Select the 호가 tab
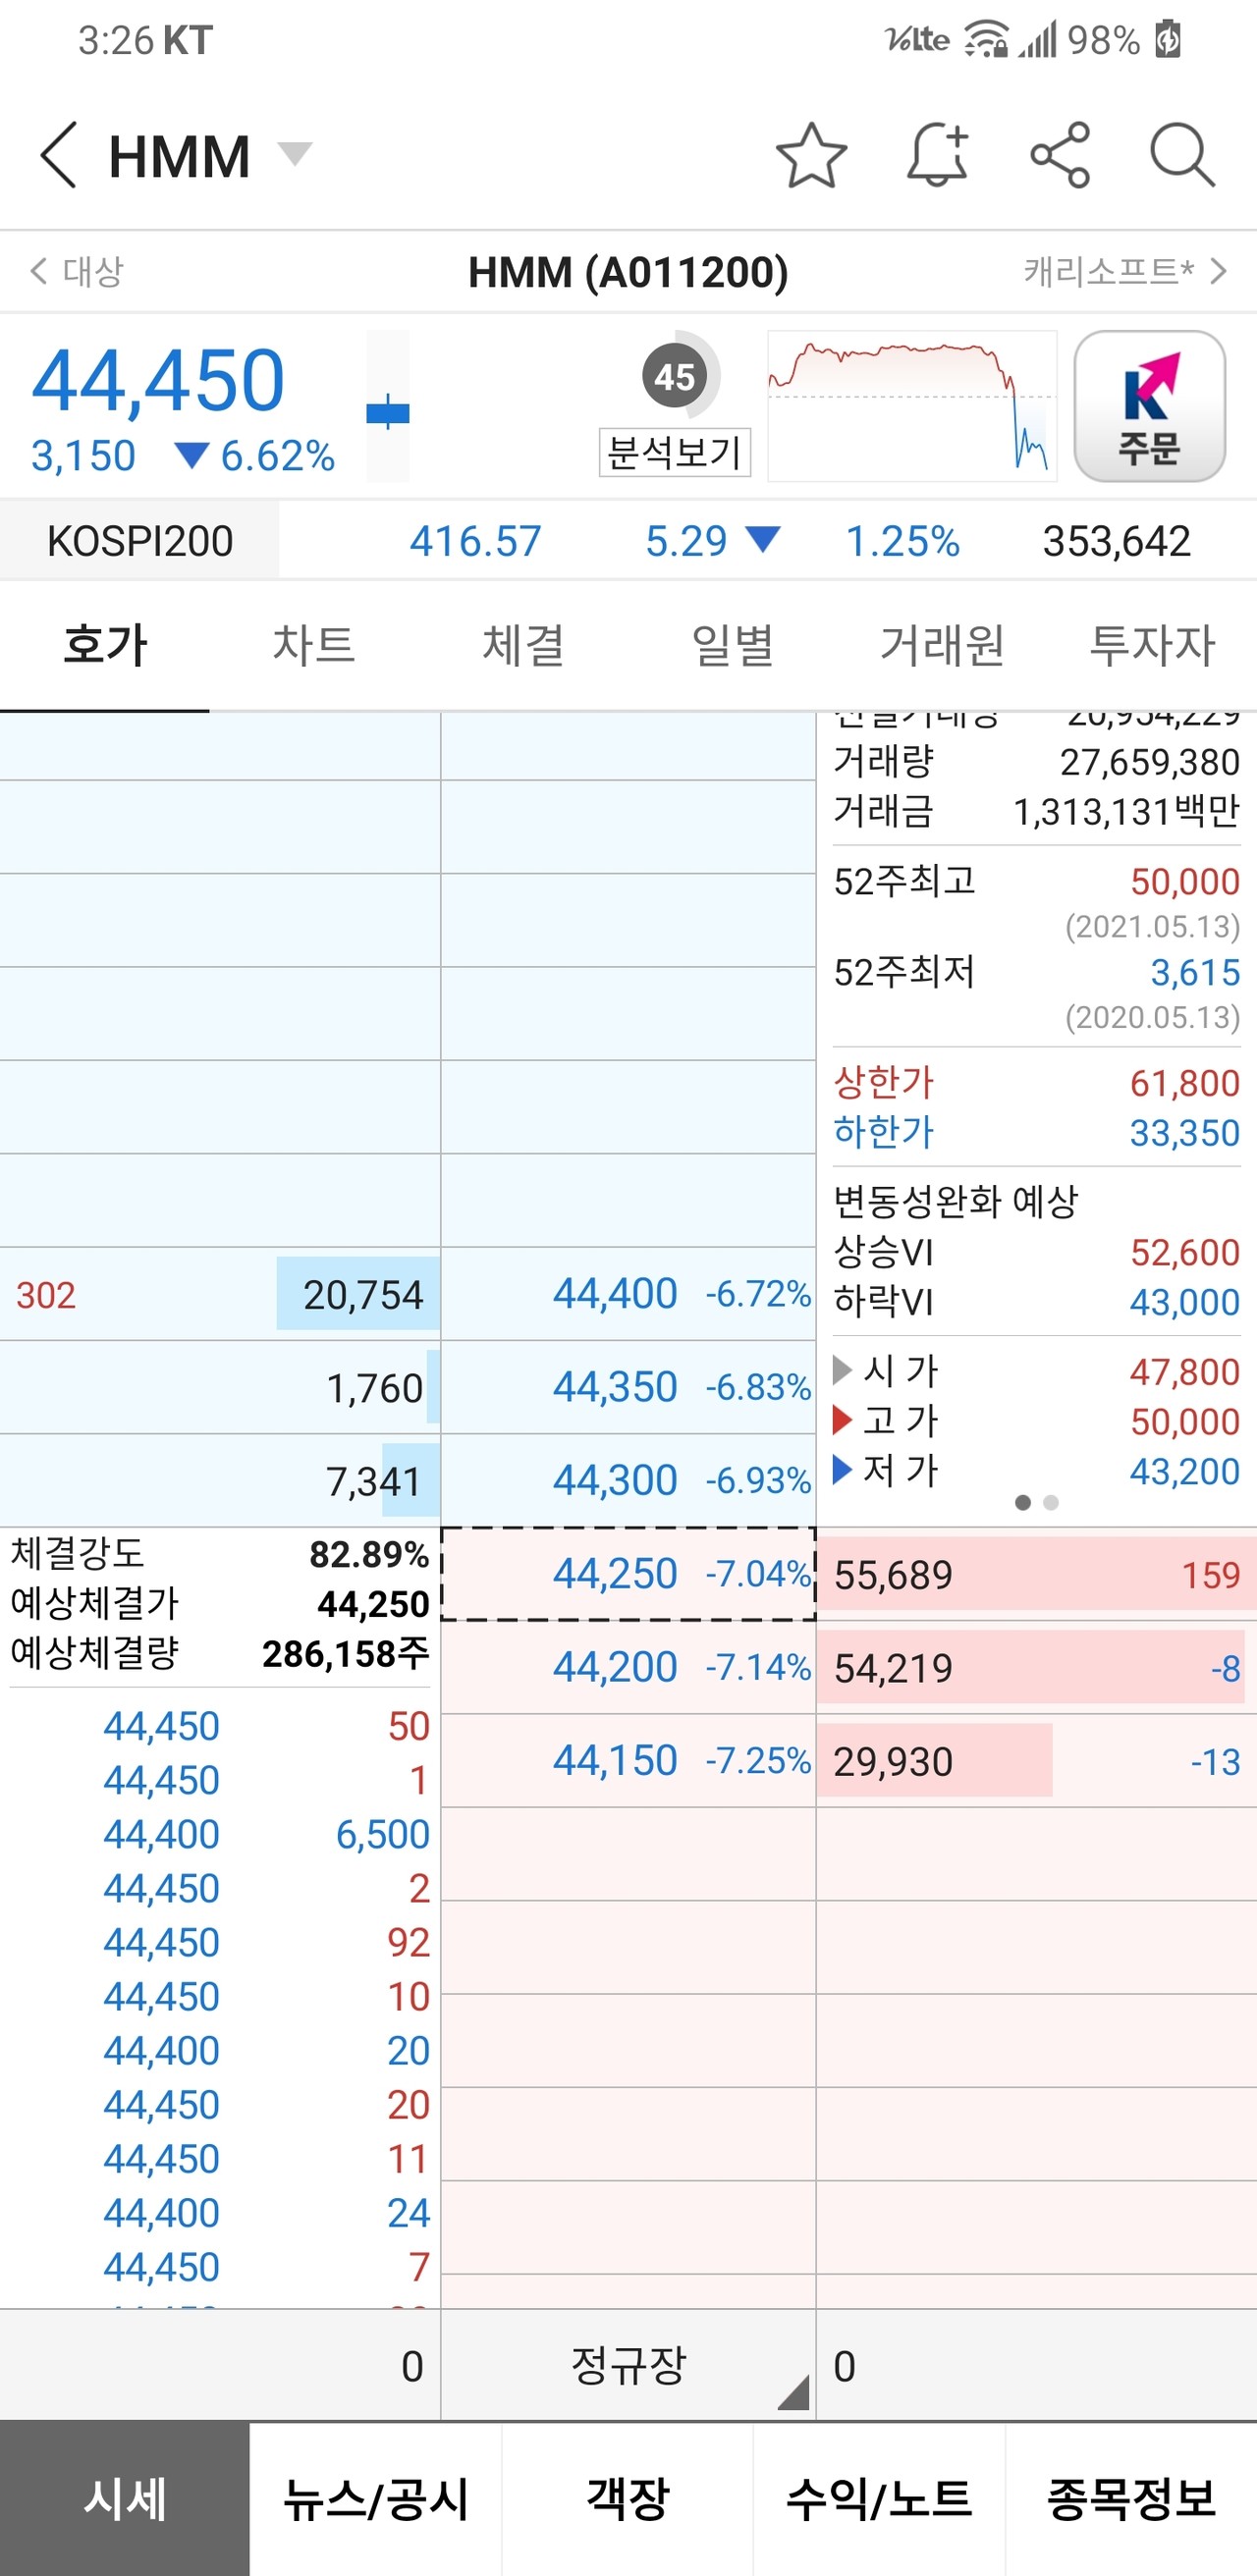Screen dimensions: 1257x2576 (105, 645)
